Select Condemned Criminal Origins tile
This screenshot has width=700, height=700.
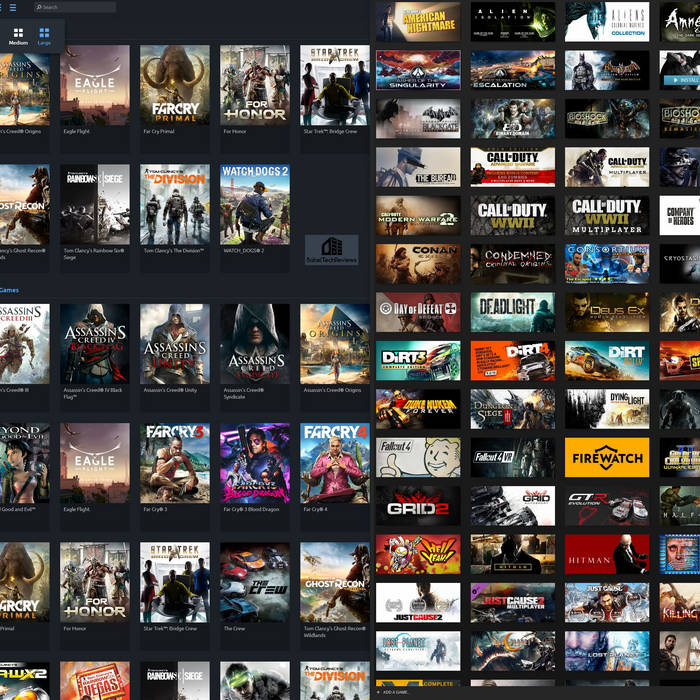pyautogui.click(x=512, y=264)
